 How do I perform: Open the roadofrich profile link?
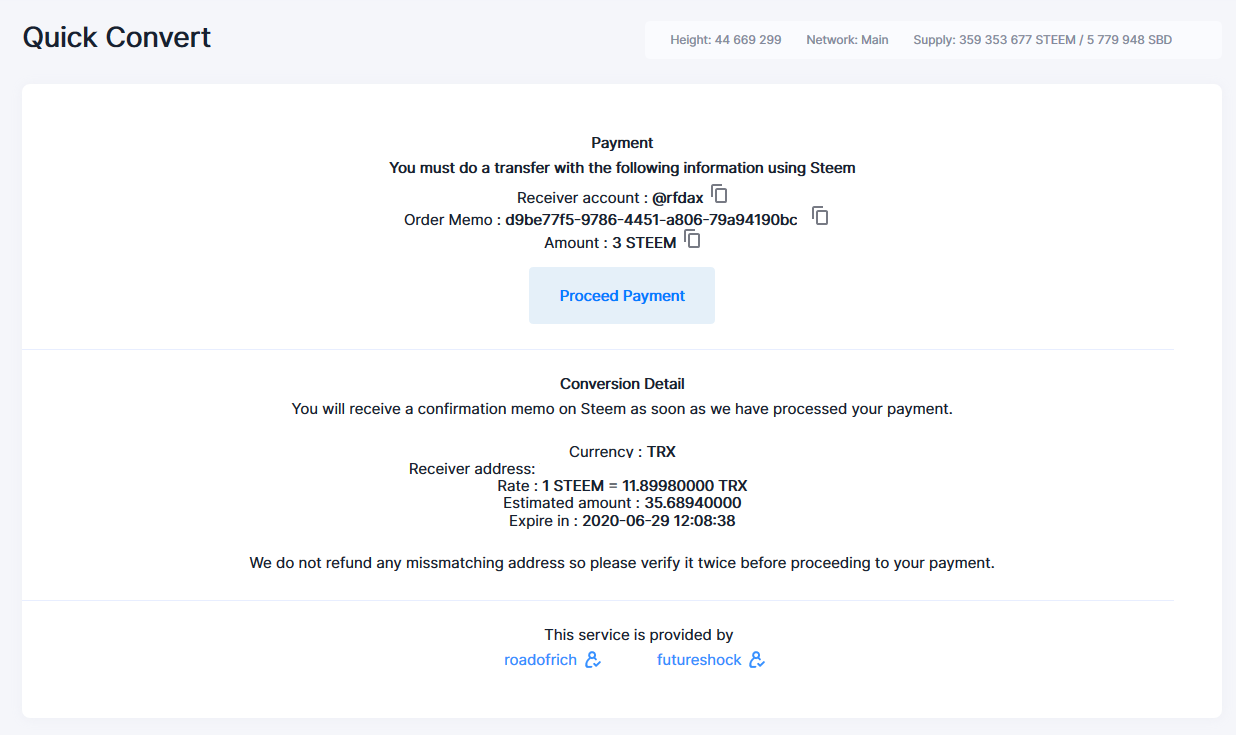pyautogui.click(x=540, y=660)
